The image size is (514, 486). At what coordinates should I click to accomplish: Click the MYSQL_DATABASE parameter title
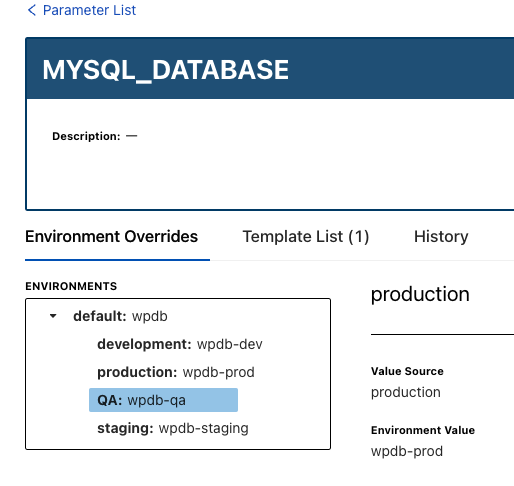coord(165,70)
